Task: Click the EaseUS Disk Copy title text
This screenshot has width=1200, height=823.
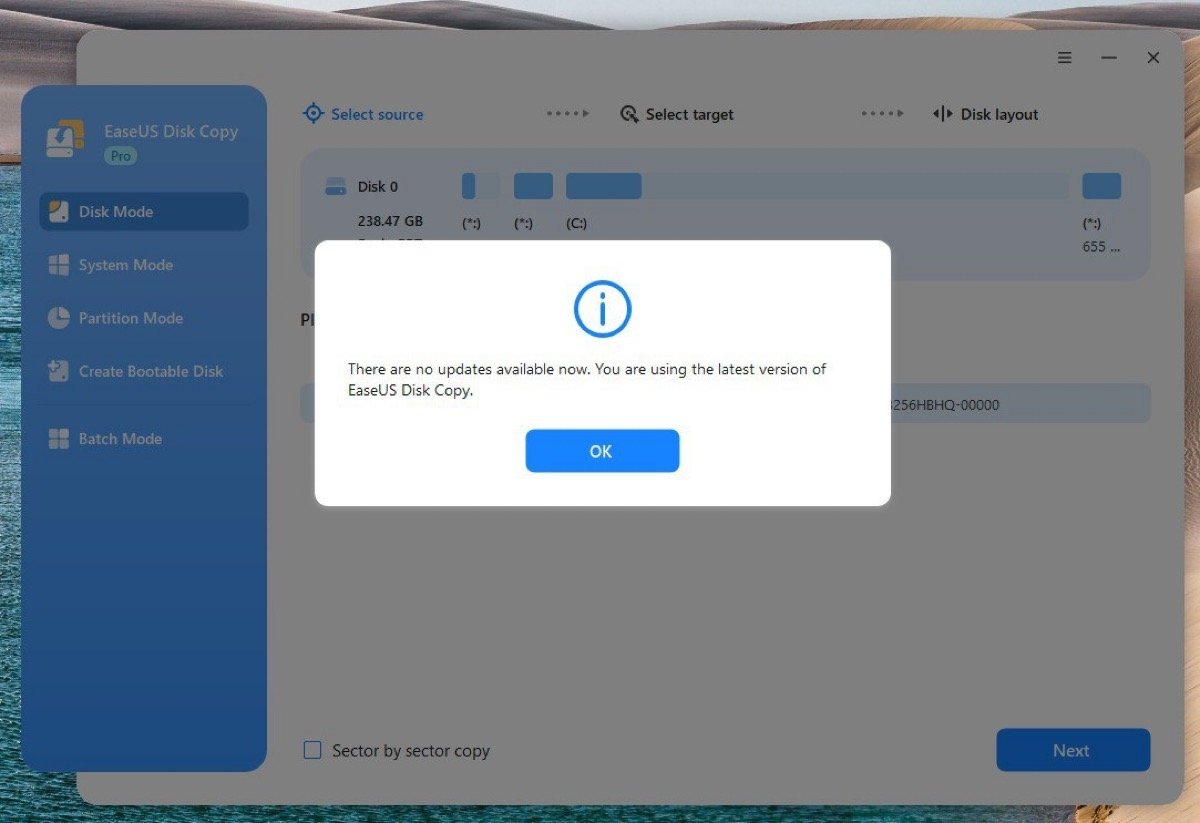Action: (x=171, y=131)
